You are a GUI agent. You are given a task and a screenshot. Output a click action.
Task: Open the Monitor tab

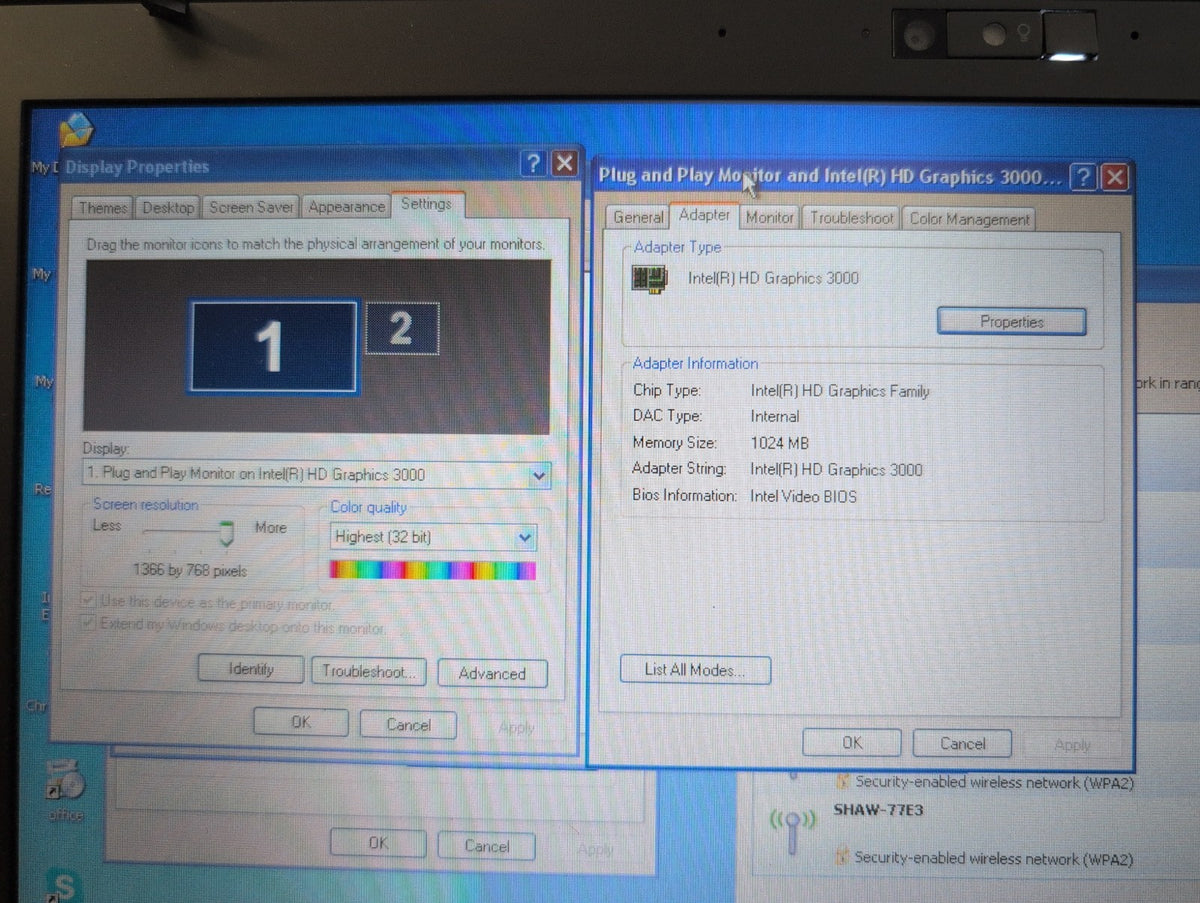(x=770, y=217)
